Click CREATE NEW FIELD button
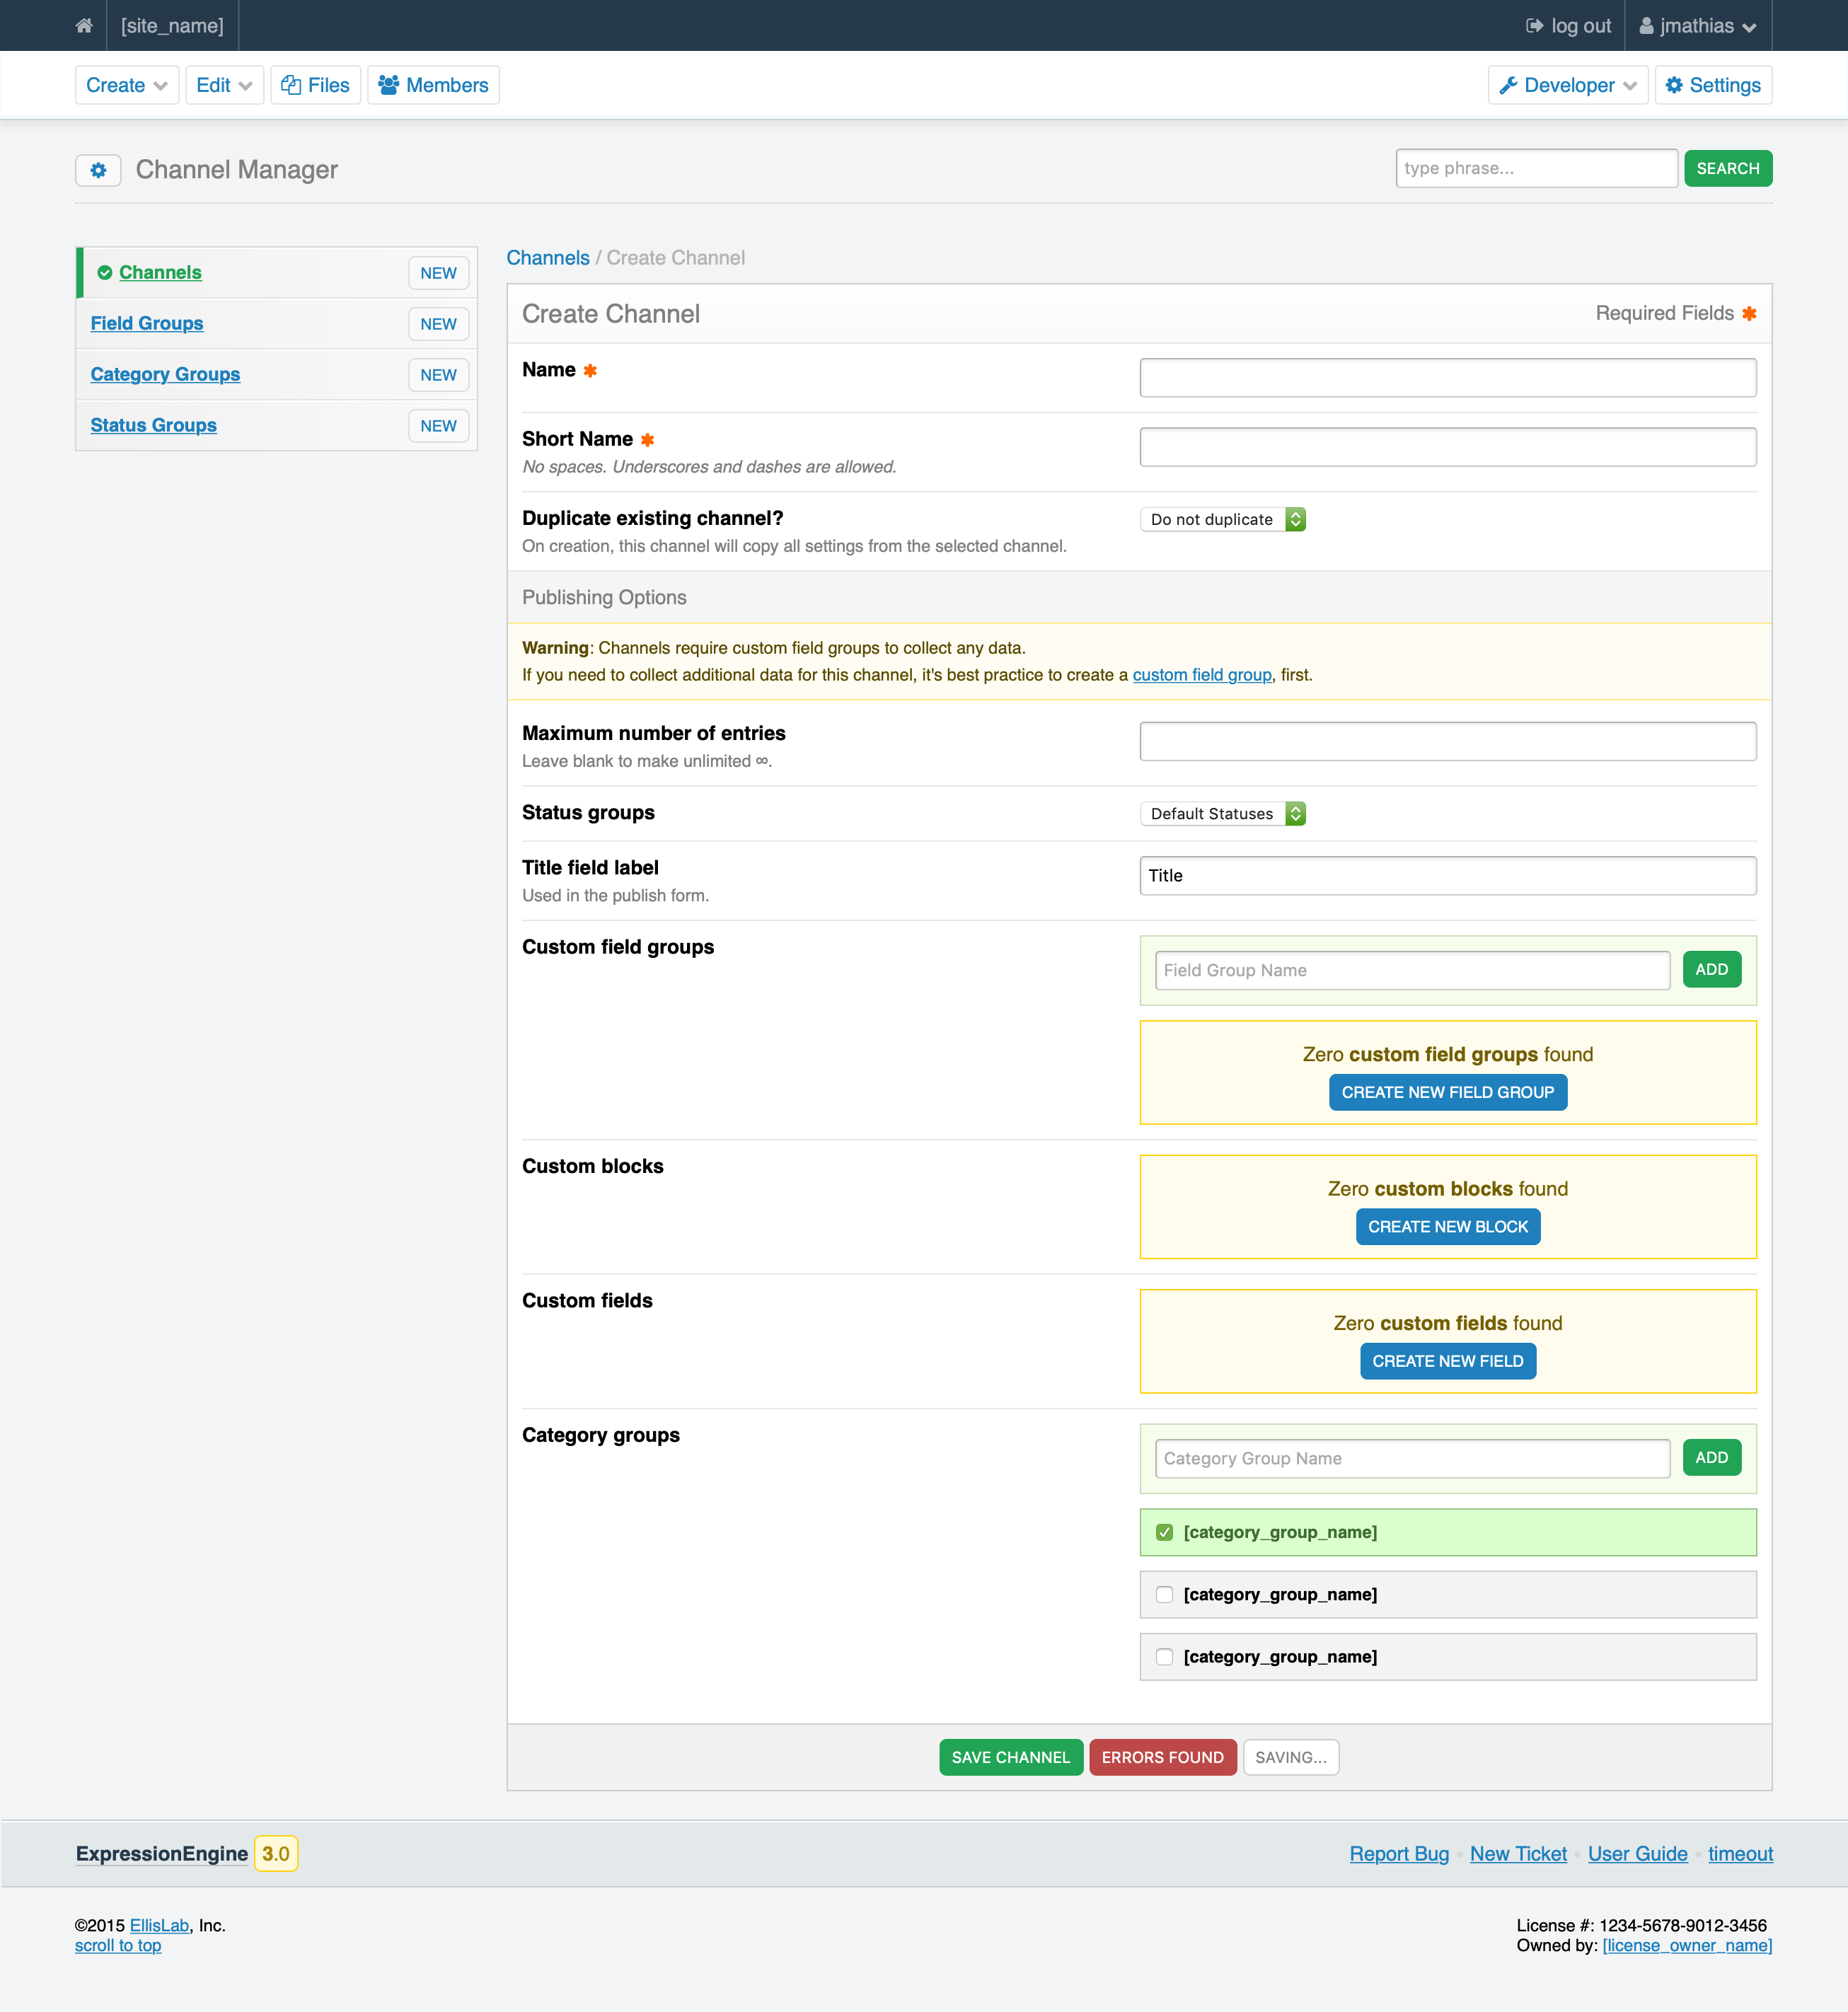1848x2012 pixels. pos(1447,1361)
